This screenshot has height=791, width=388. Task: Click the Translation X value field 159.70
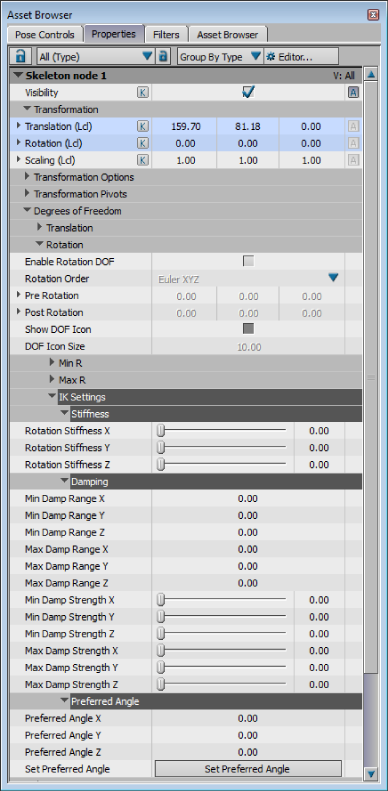(x=185, y=127)
